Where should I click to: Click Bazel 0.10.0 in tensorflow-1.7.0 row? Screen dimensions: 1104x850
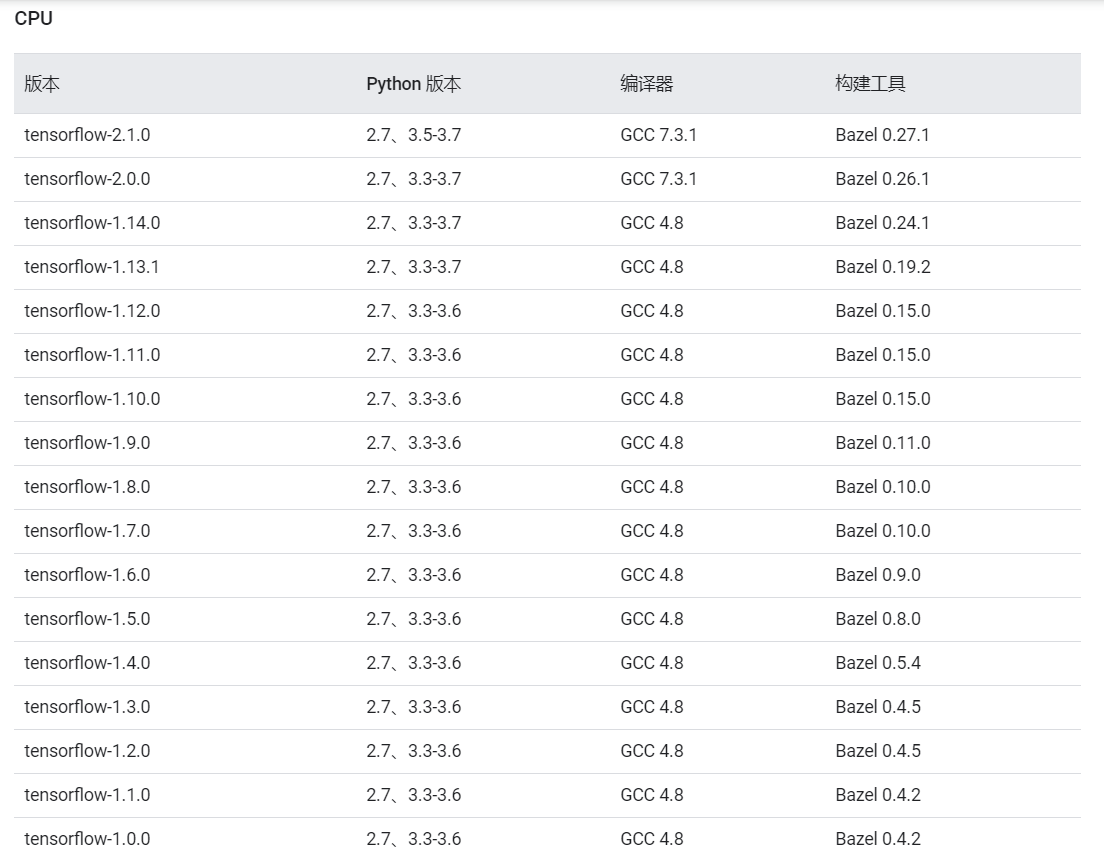[883, 531]
